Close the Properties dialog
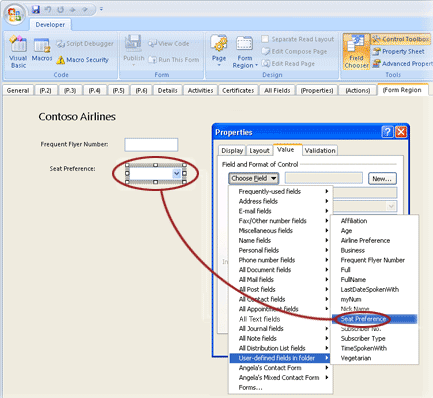This screenshot has height=398, width=433. tap(401, 132)
